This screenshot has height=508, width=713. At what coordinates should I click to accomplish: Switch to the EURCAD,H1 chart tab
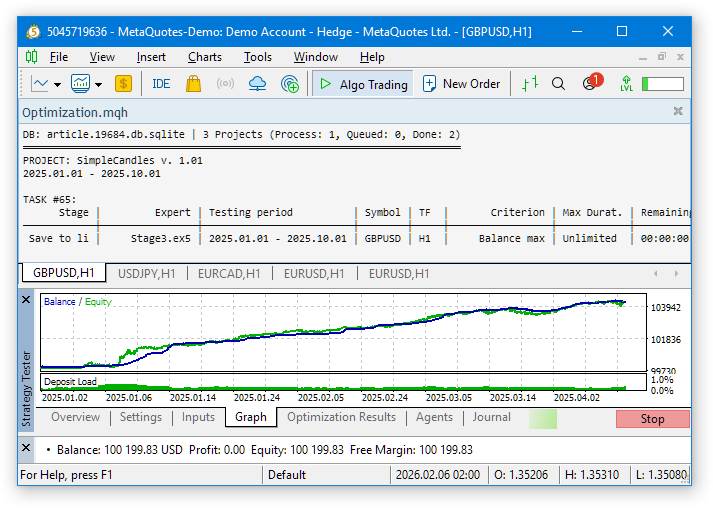click(x=229, y=274)
